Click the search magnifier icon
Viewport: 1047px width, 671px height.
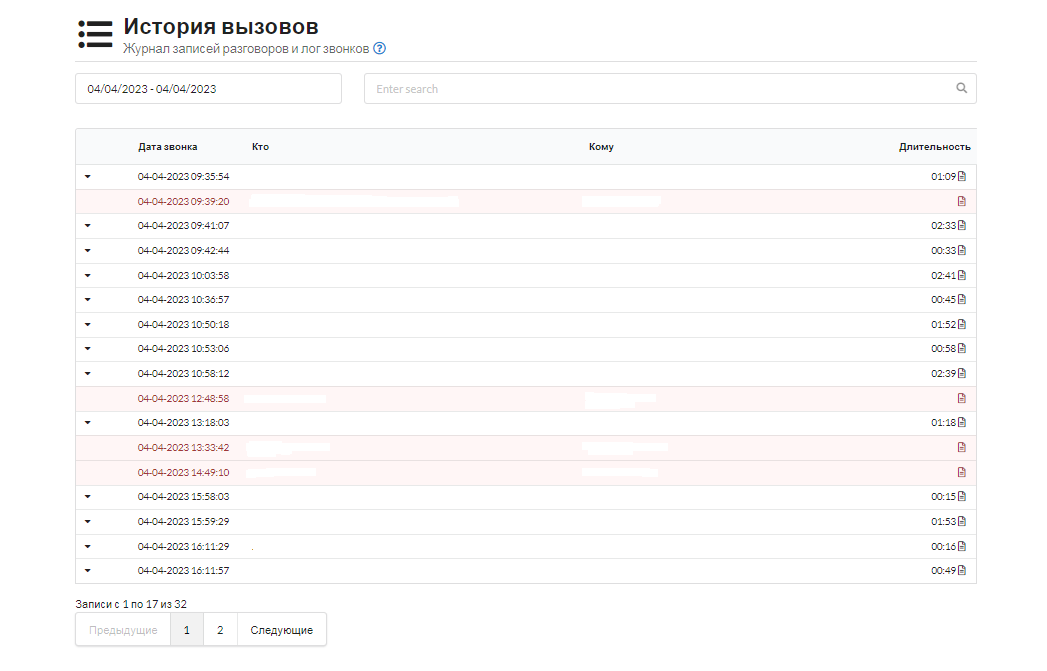point(962,88)
